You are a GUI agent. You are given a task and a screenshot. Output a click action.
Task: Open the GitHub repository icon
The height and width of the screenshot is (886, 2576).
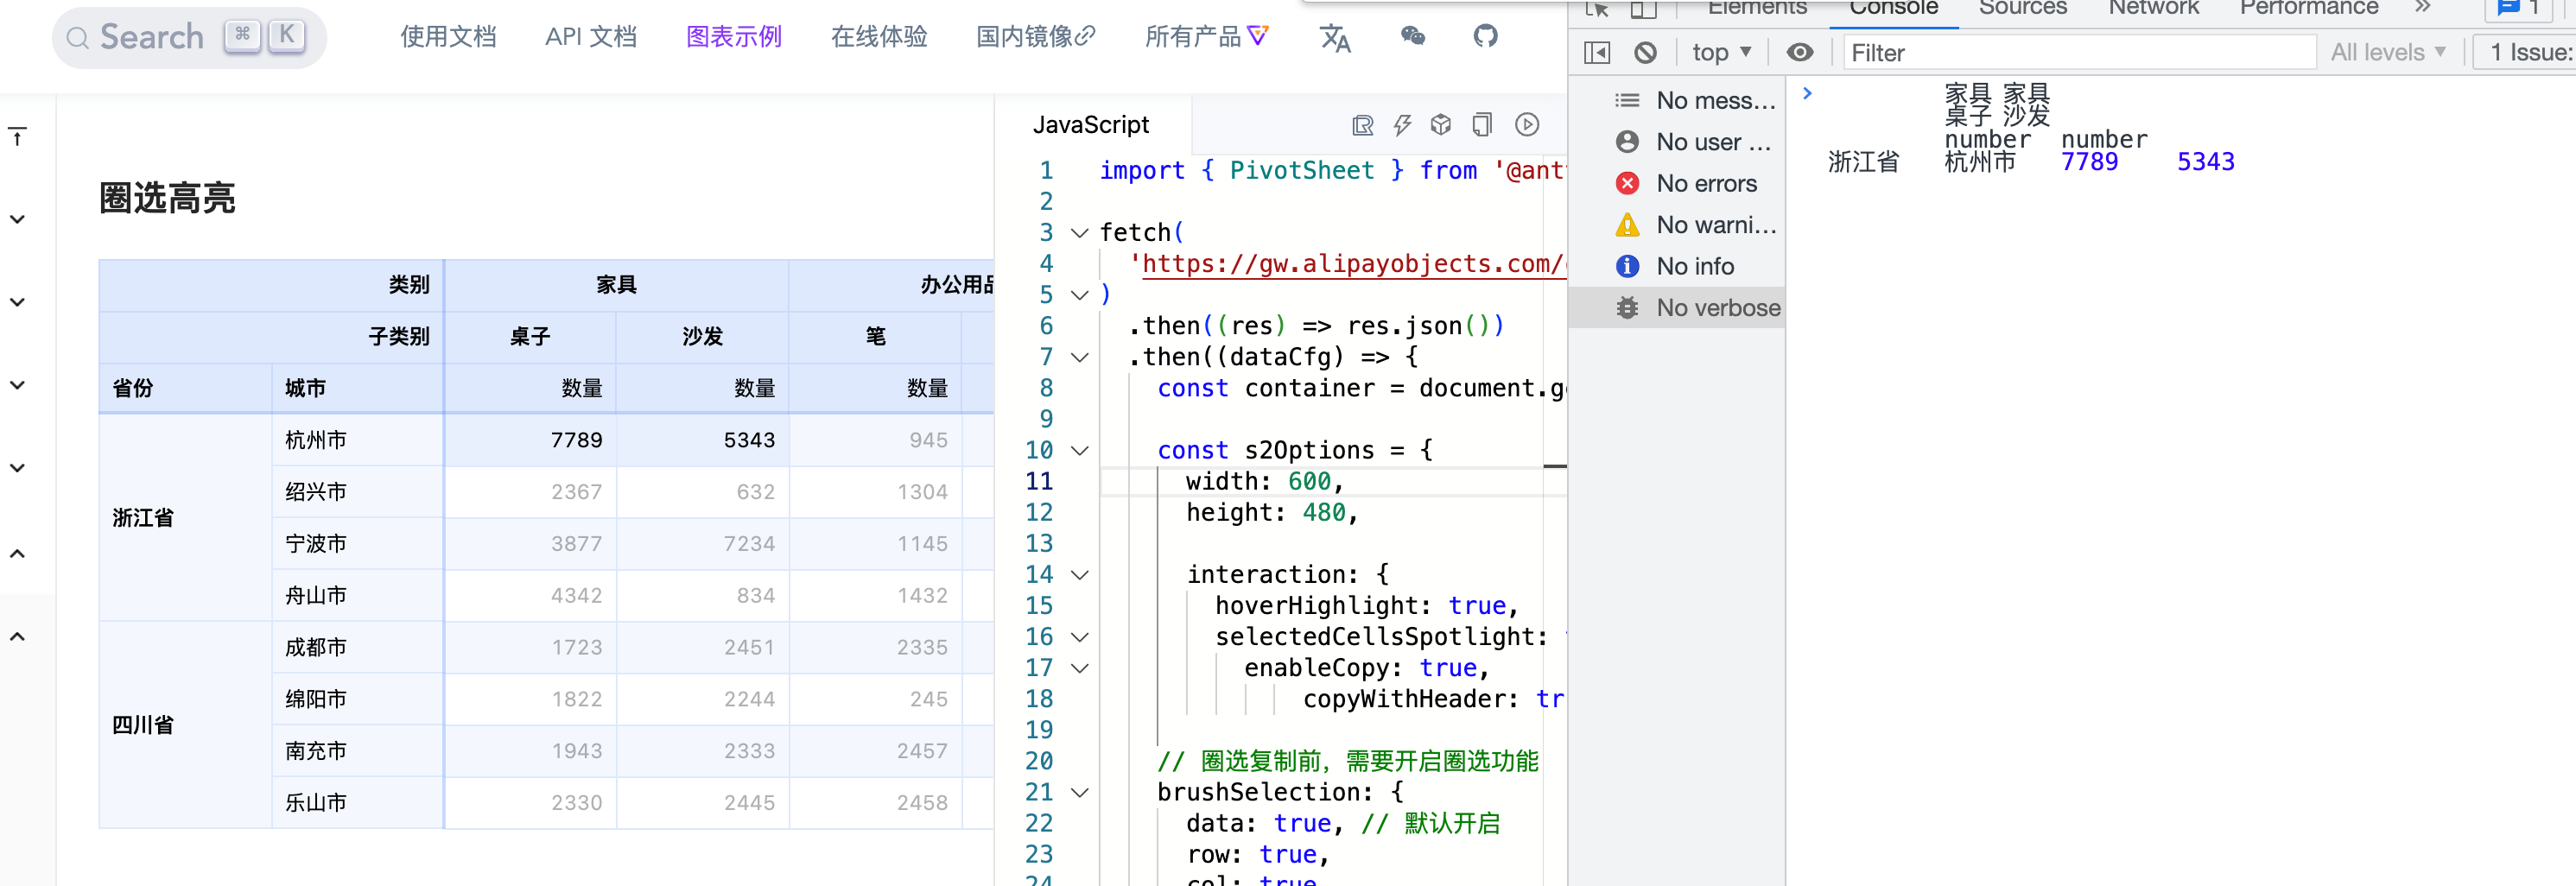(1484, 36)
